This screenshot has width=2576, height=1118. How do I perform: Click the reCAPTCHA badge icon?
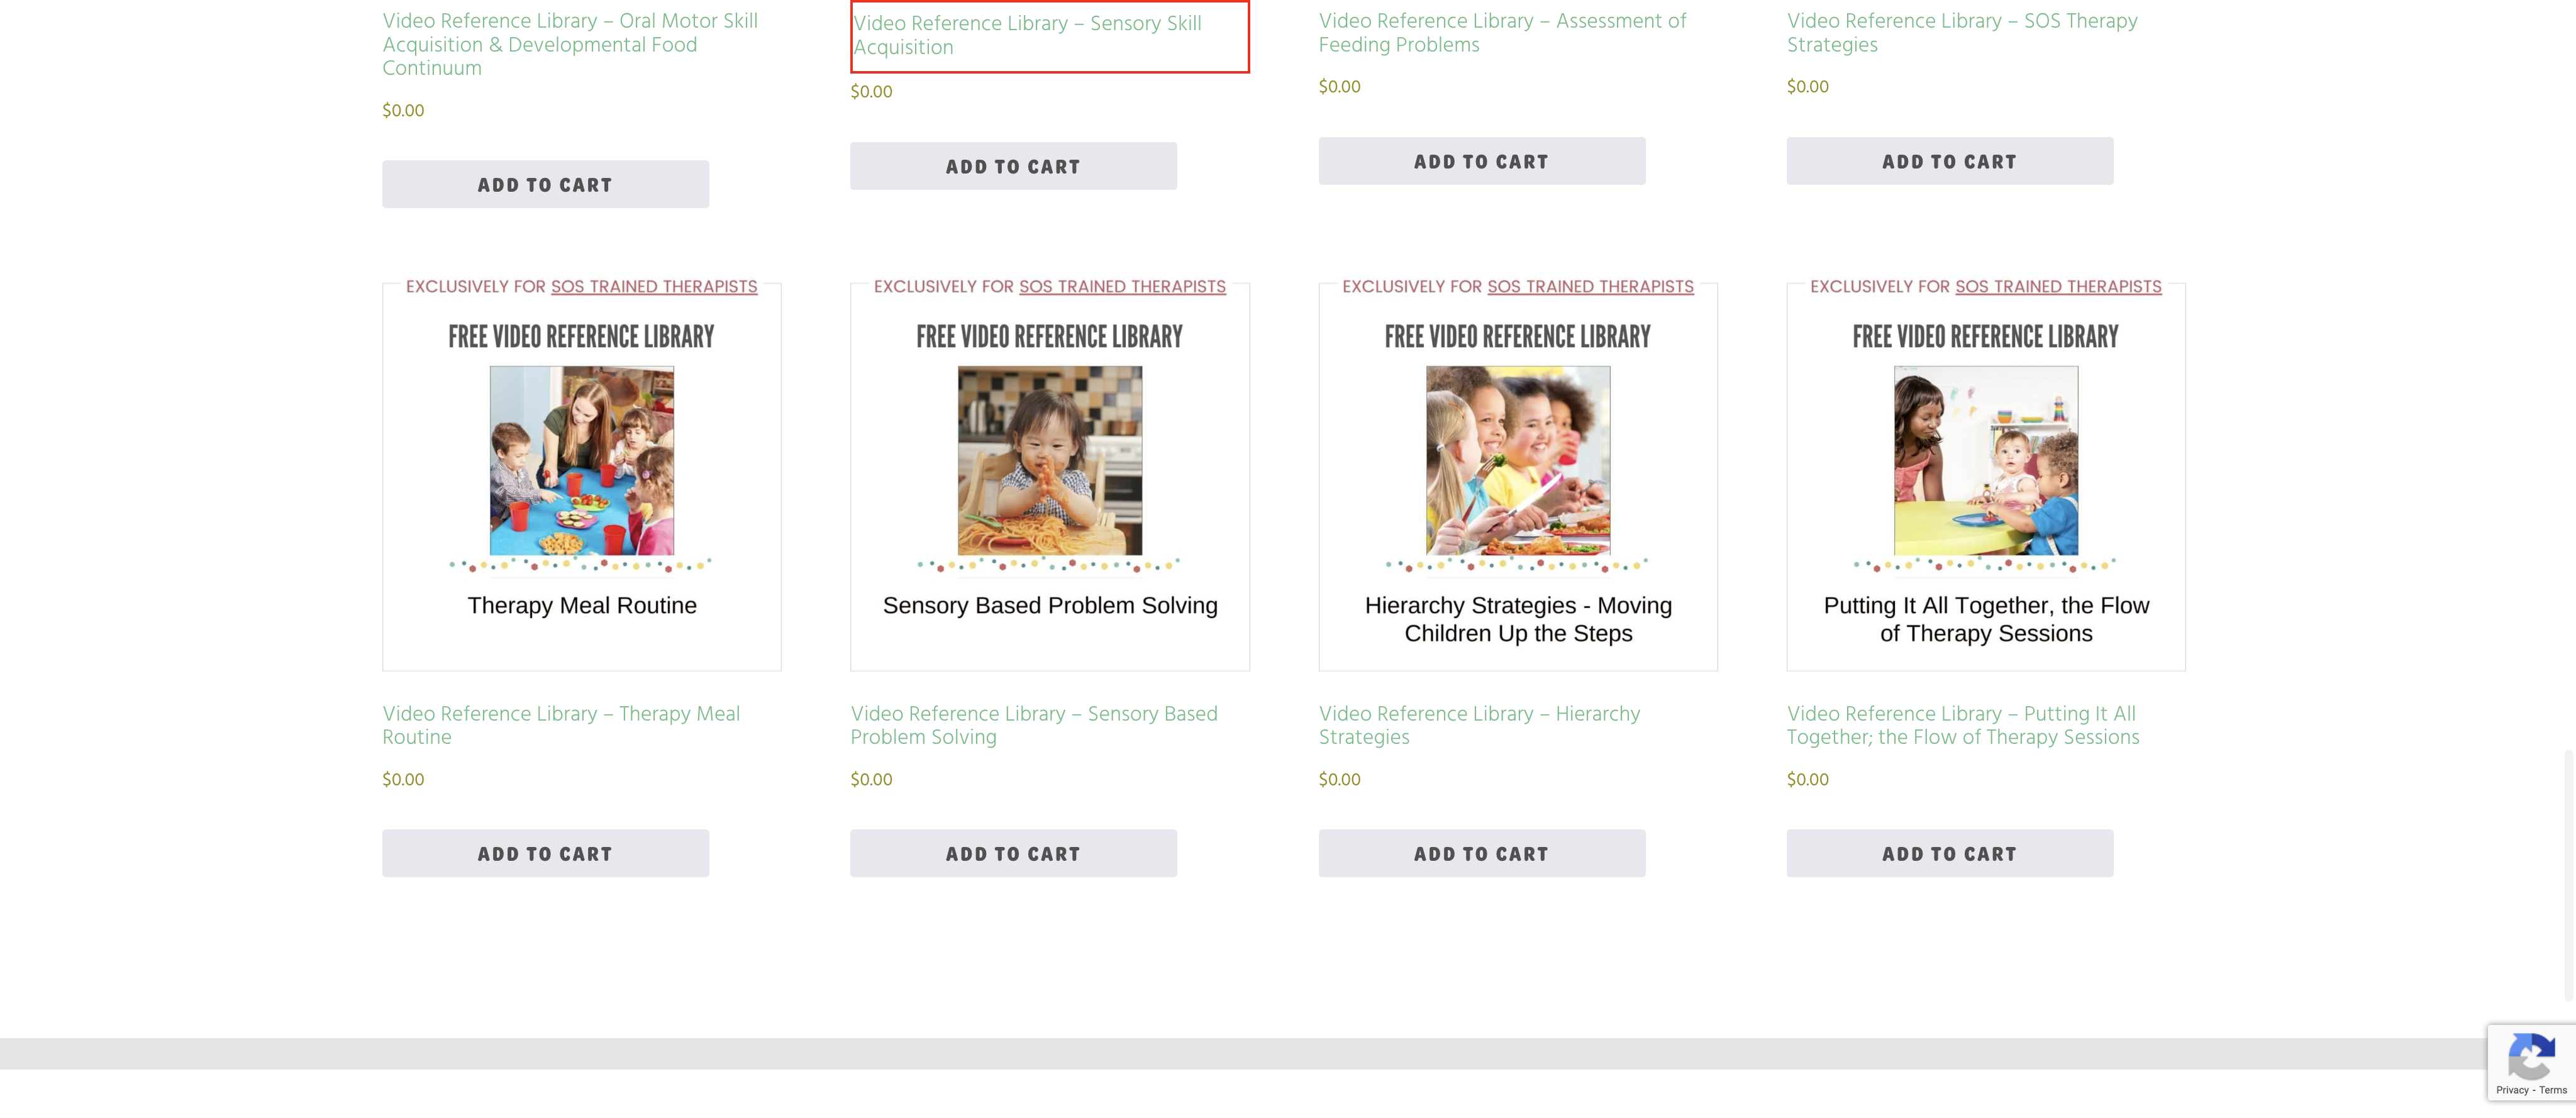coord(2531,1056)
